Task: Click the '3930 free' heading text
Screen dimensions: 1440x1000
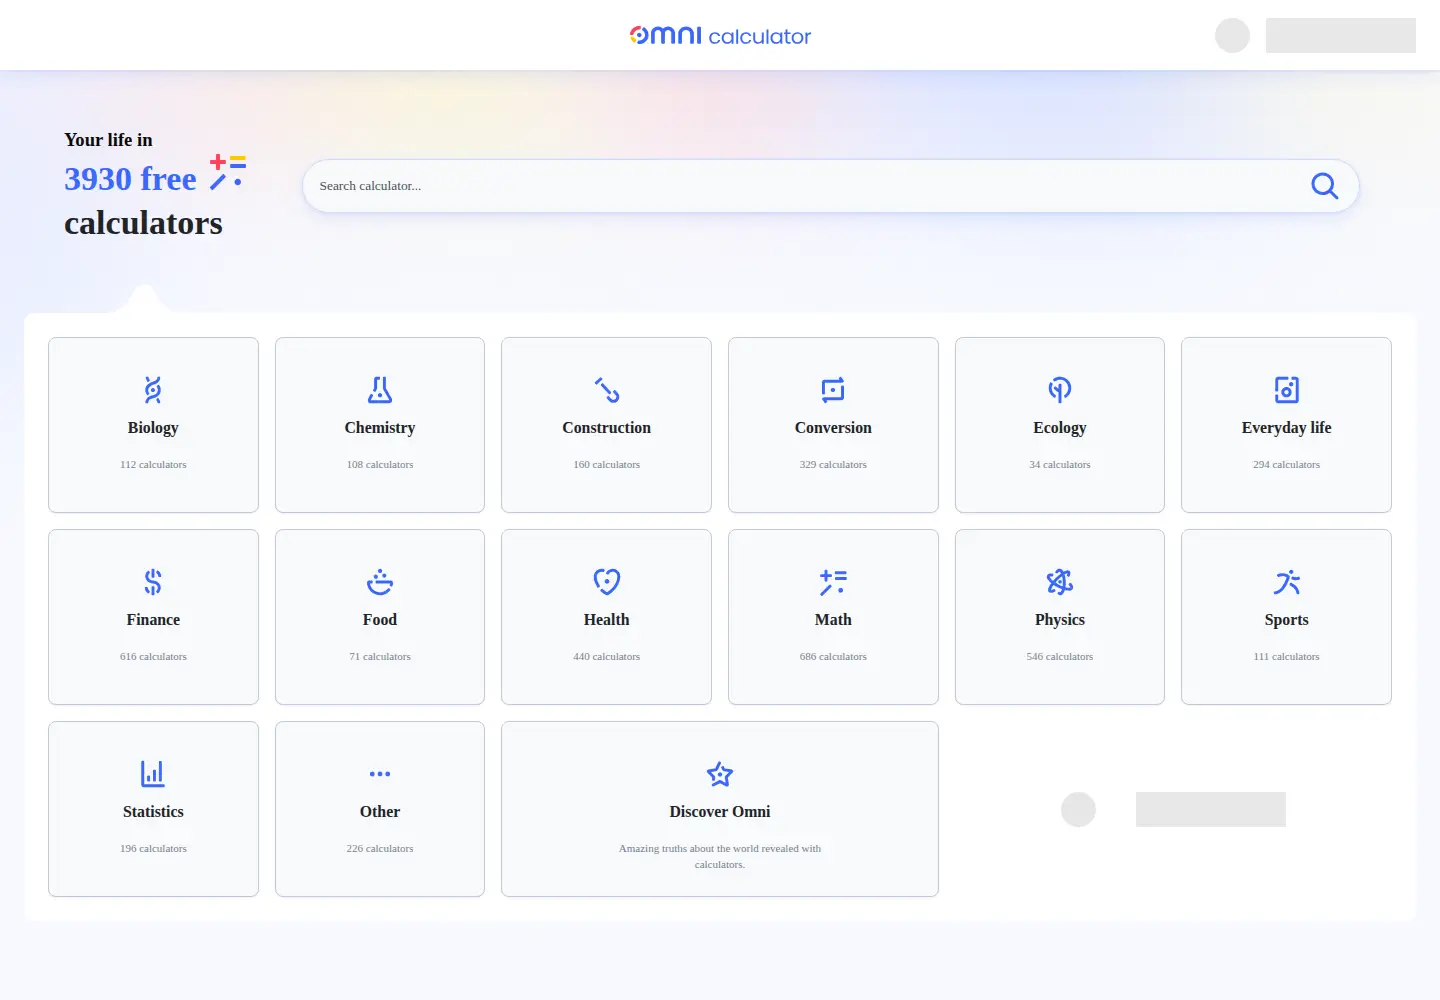Action: [x=131, y=179]
